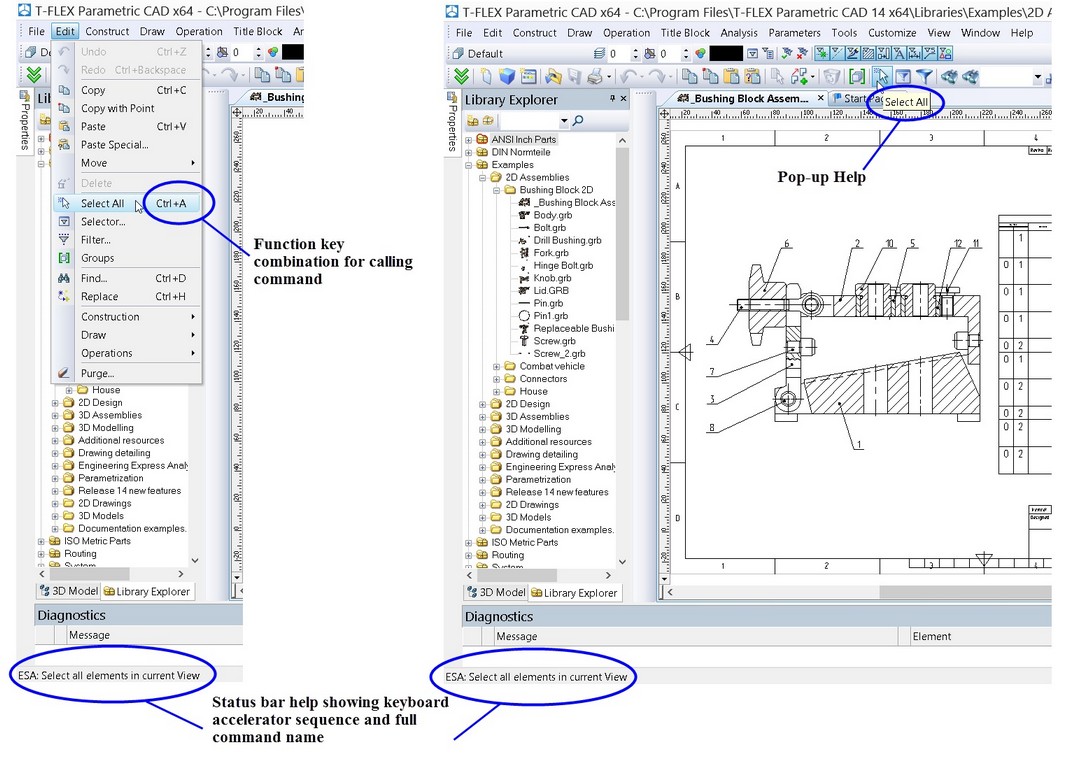
Task: Click the Paste clipboard icon in right toolbar
Action: click(x=732, y=76)
